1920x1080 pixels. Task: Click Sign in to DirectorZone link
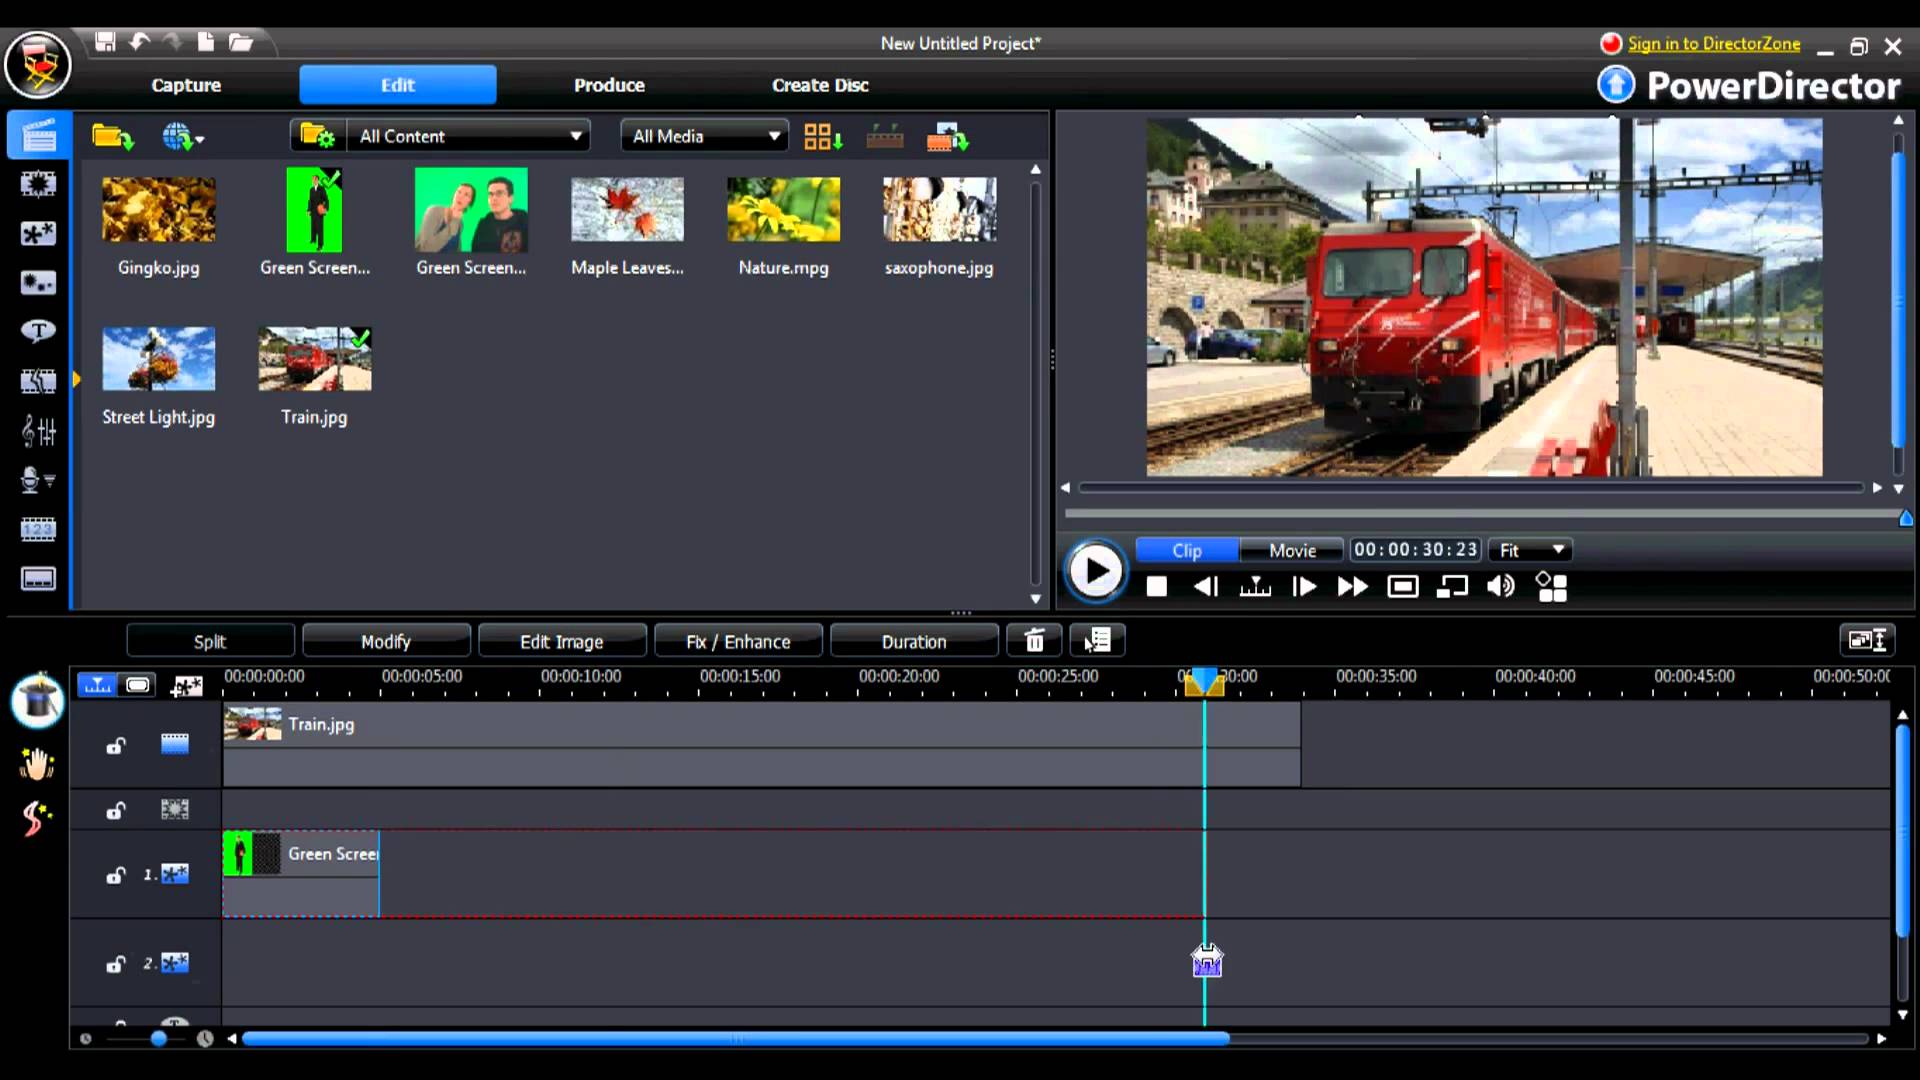[x=1713, y=44]
